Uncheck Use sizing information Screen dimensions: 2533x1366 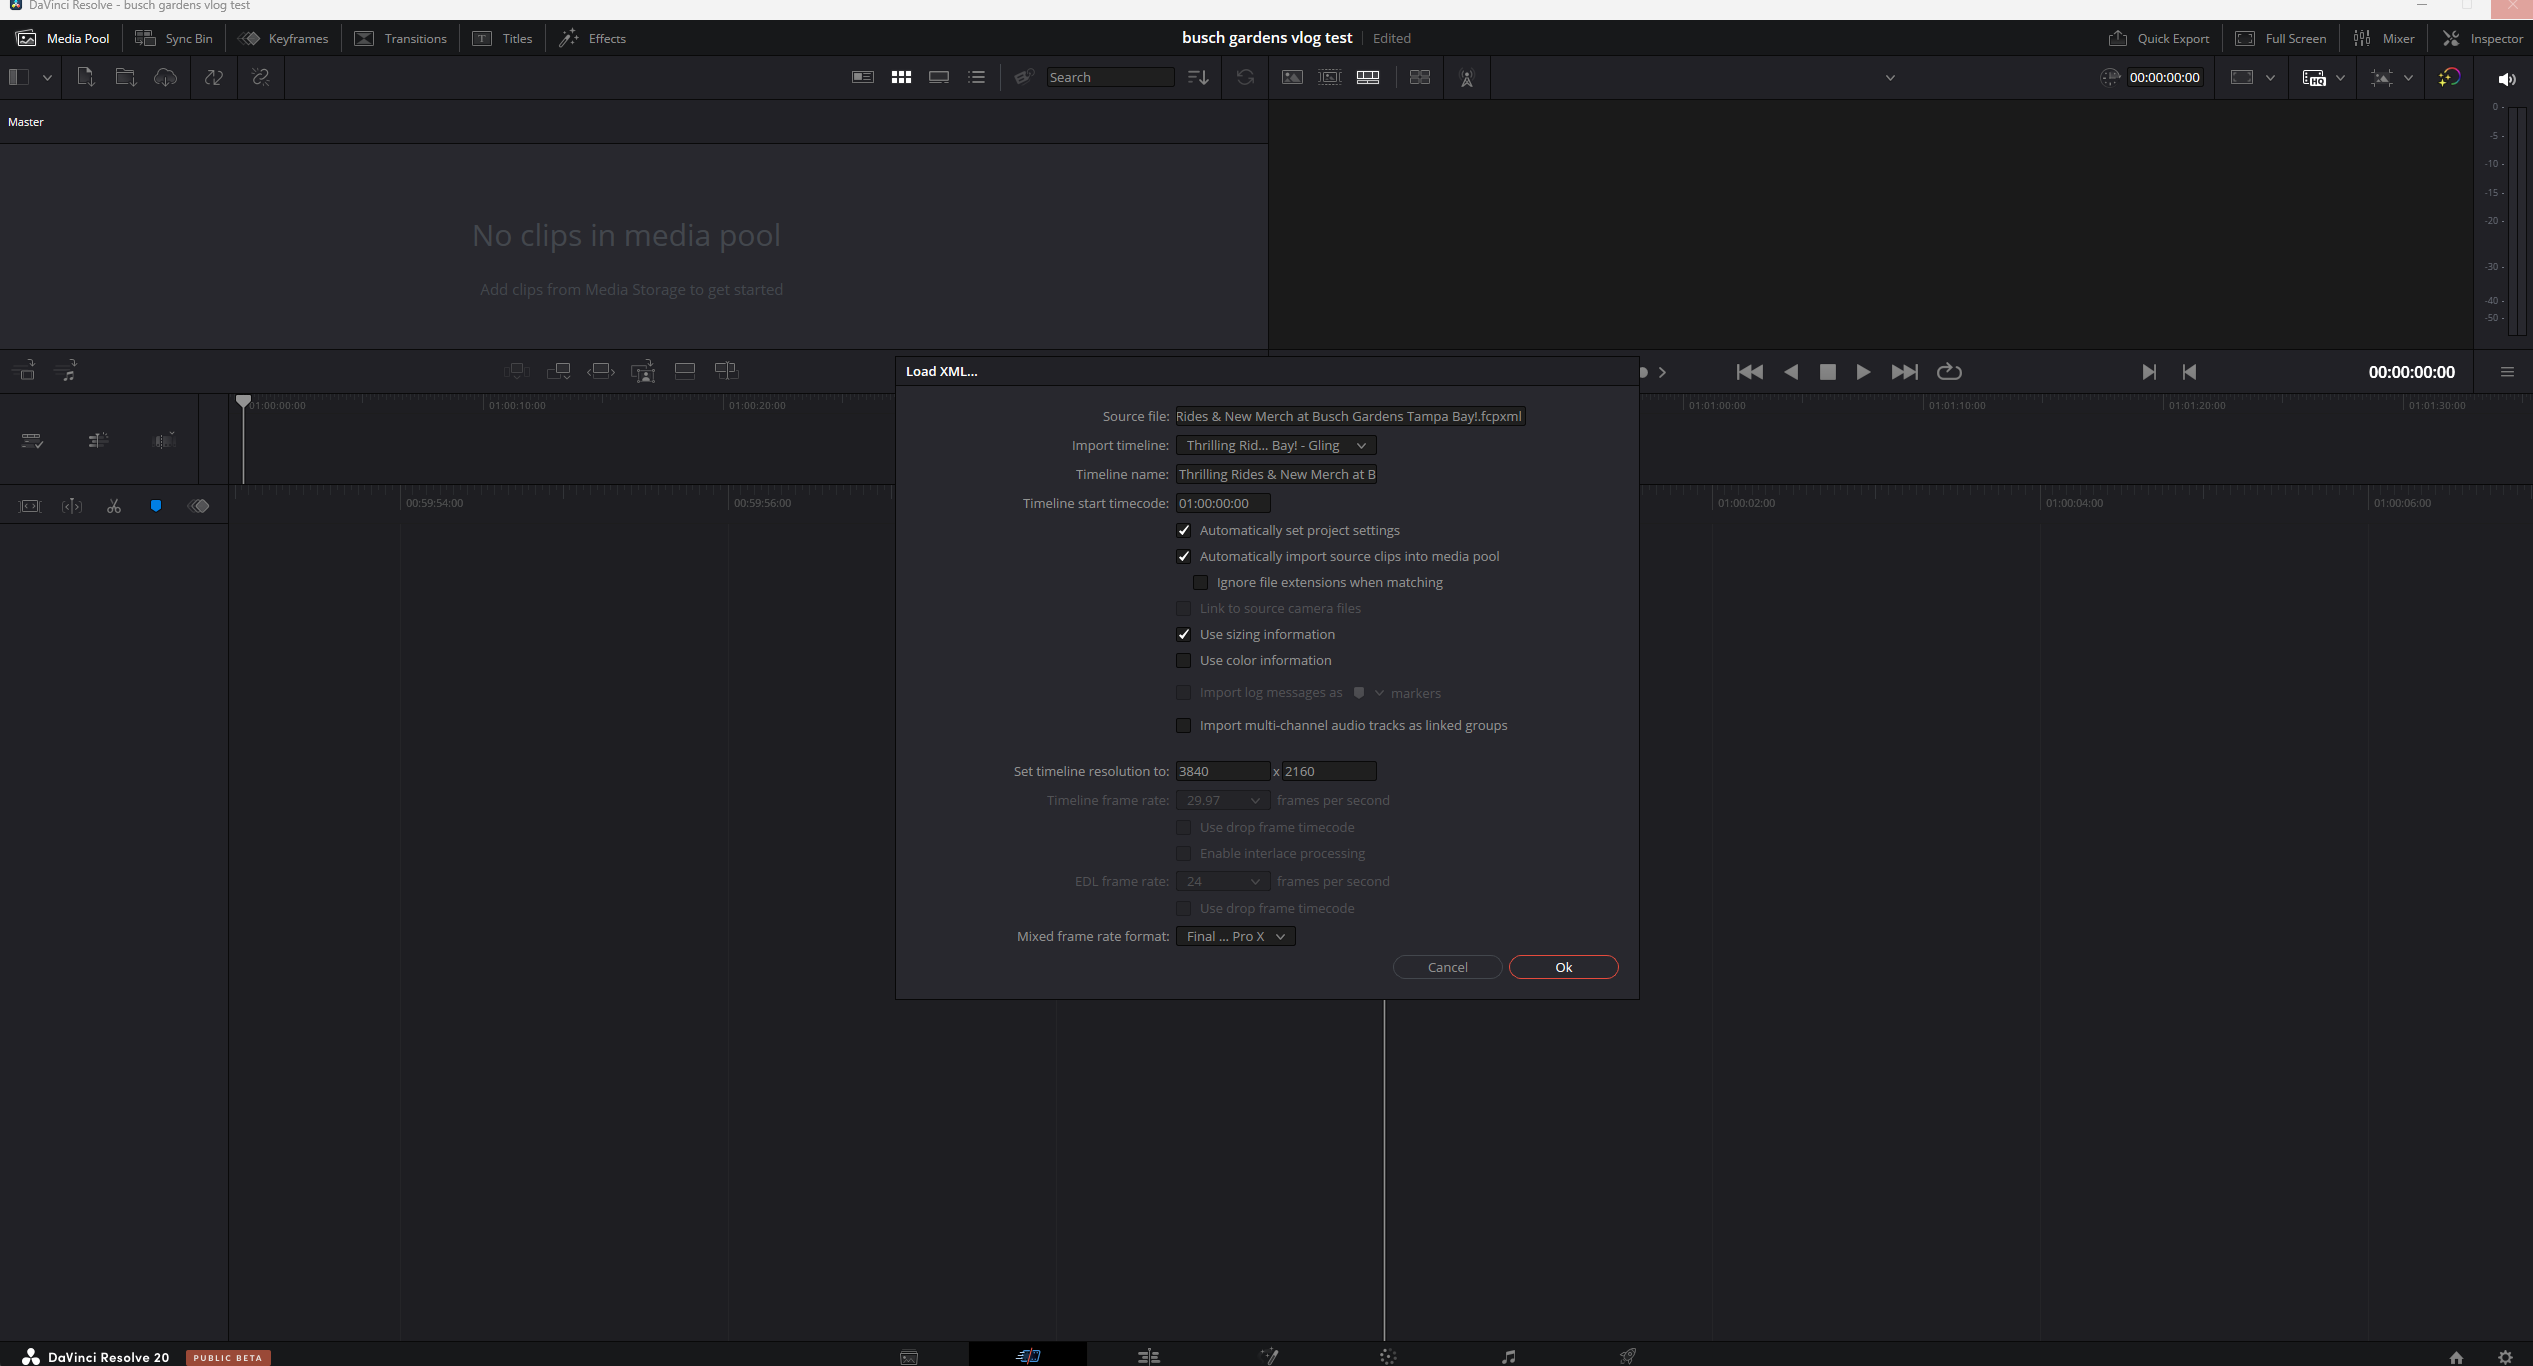pos(1184,634)
